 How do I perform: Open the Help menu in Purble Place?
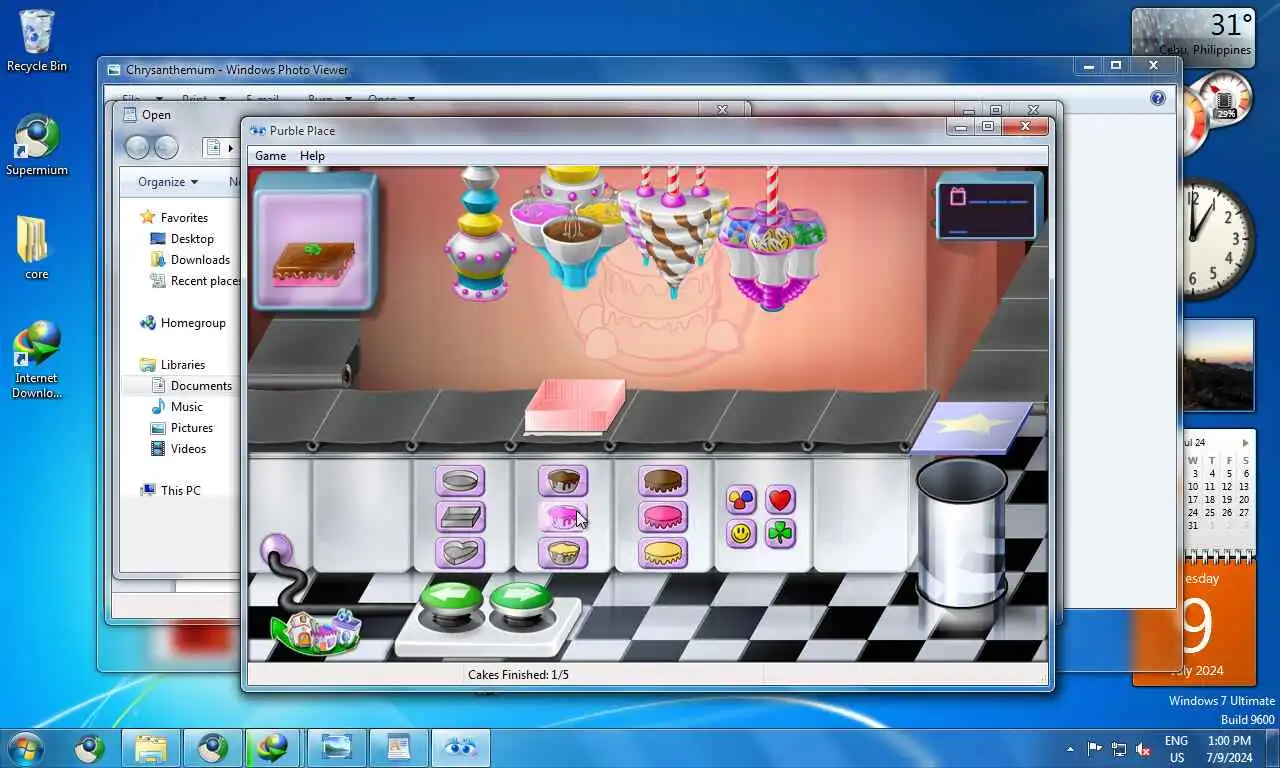pyautogui.click(x=312, y=156)
